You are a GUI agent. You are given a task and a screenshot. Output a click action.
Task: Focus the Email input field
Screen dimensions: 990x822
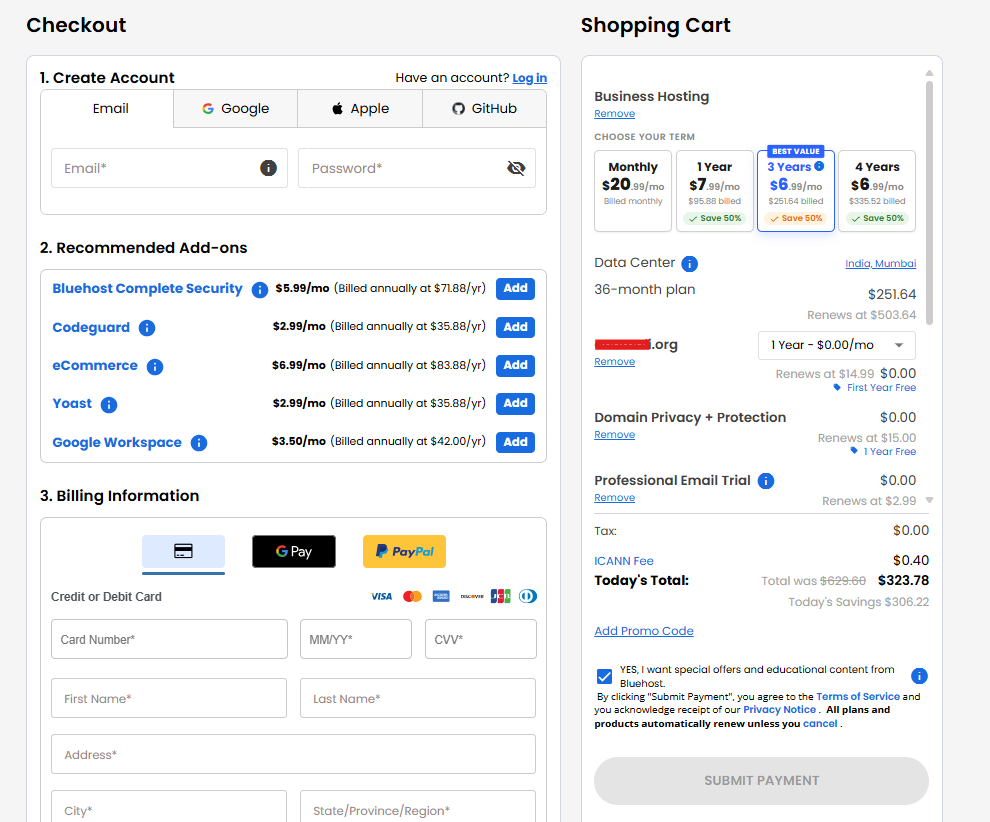[169, 168]
